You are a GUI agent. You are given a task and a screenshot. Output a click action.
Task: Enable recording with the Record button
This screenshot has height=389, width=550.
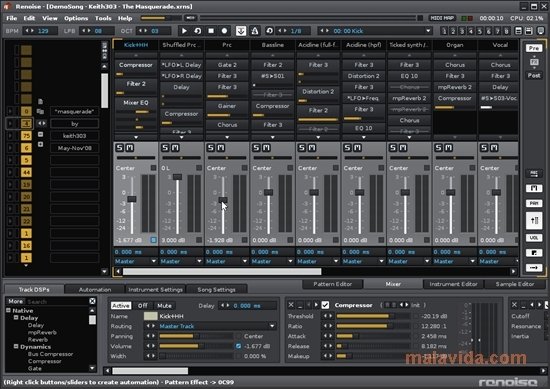[224, 31]
